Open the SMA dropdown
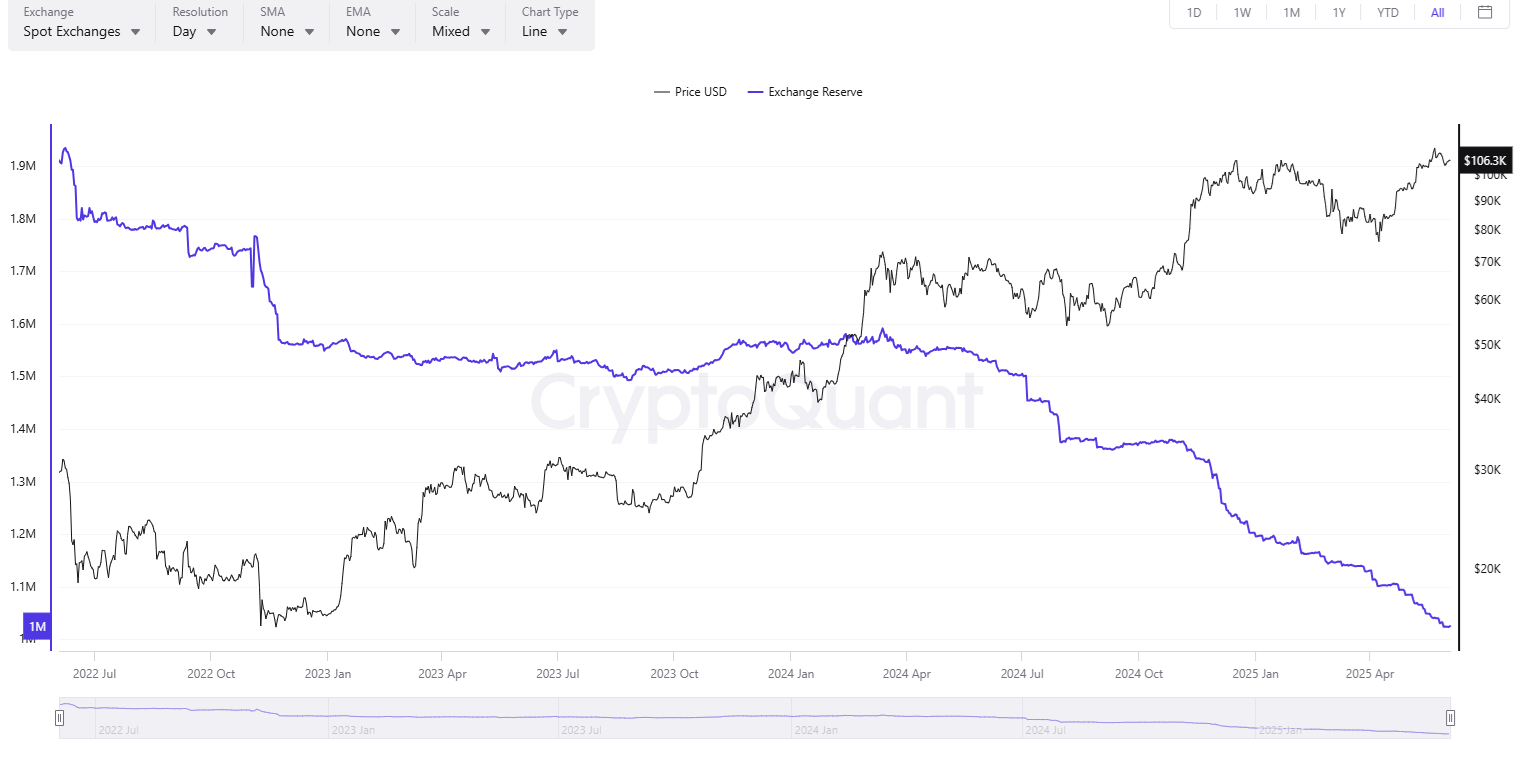The width and height of the screenshot is (1522, 759). tap(287, 31)
